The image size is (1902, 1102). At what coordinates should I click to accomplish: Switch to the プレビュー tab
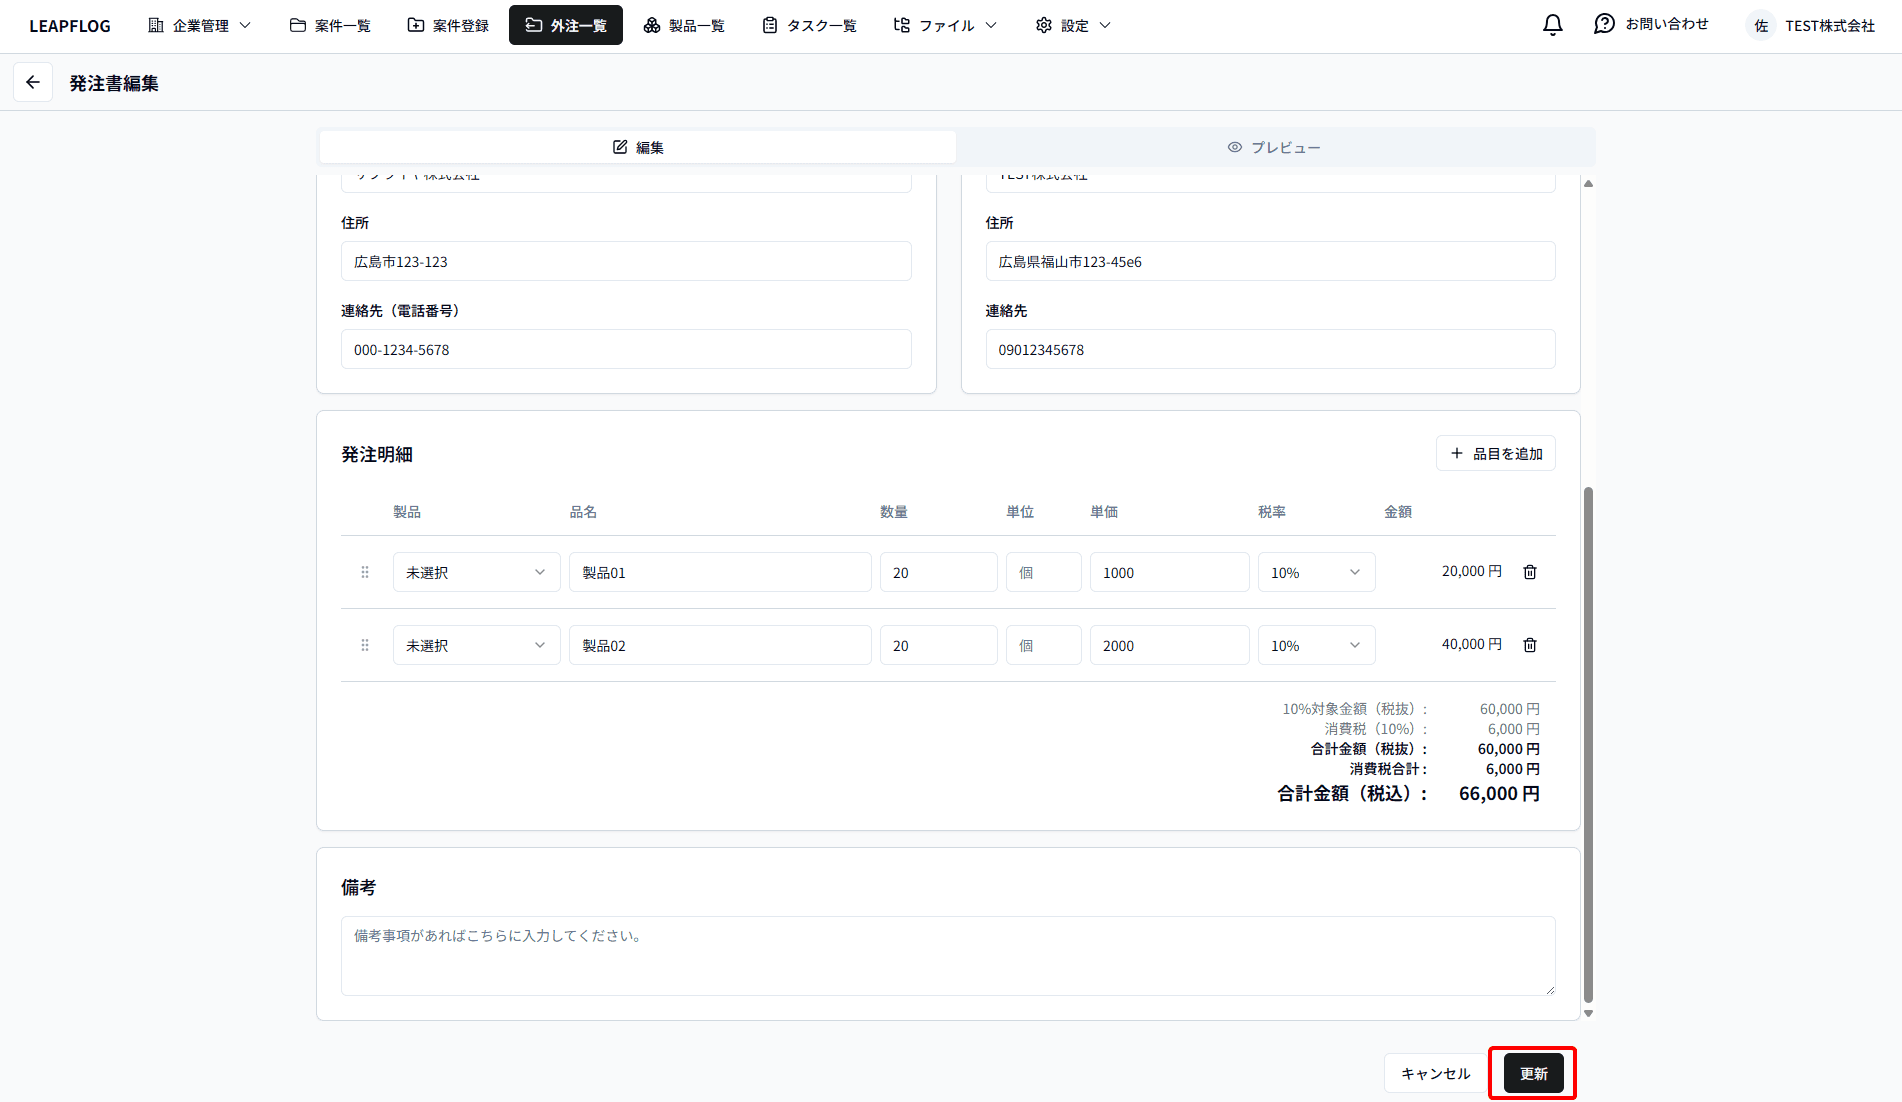pyautogui.click(x=1274, y=148)
